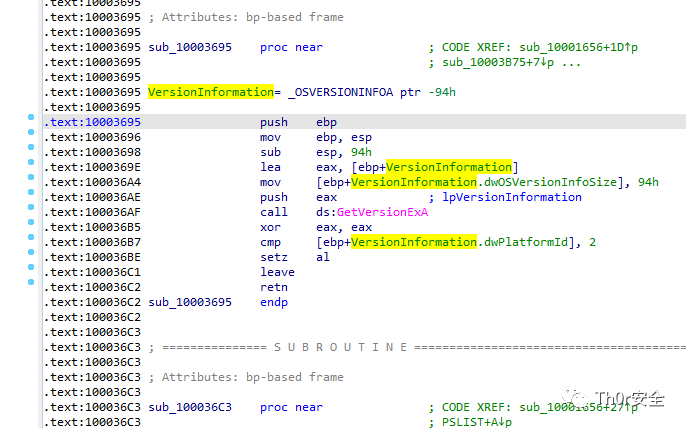This screenshot has height=428, width=686.
Task: Select dwPlatformId field operand
Action: [525, 242]
